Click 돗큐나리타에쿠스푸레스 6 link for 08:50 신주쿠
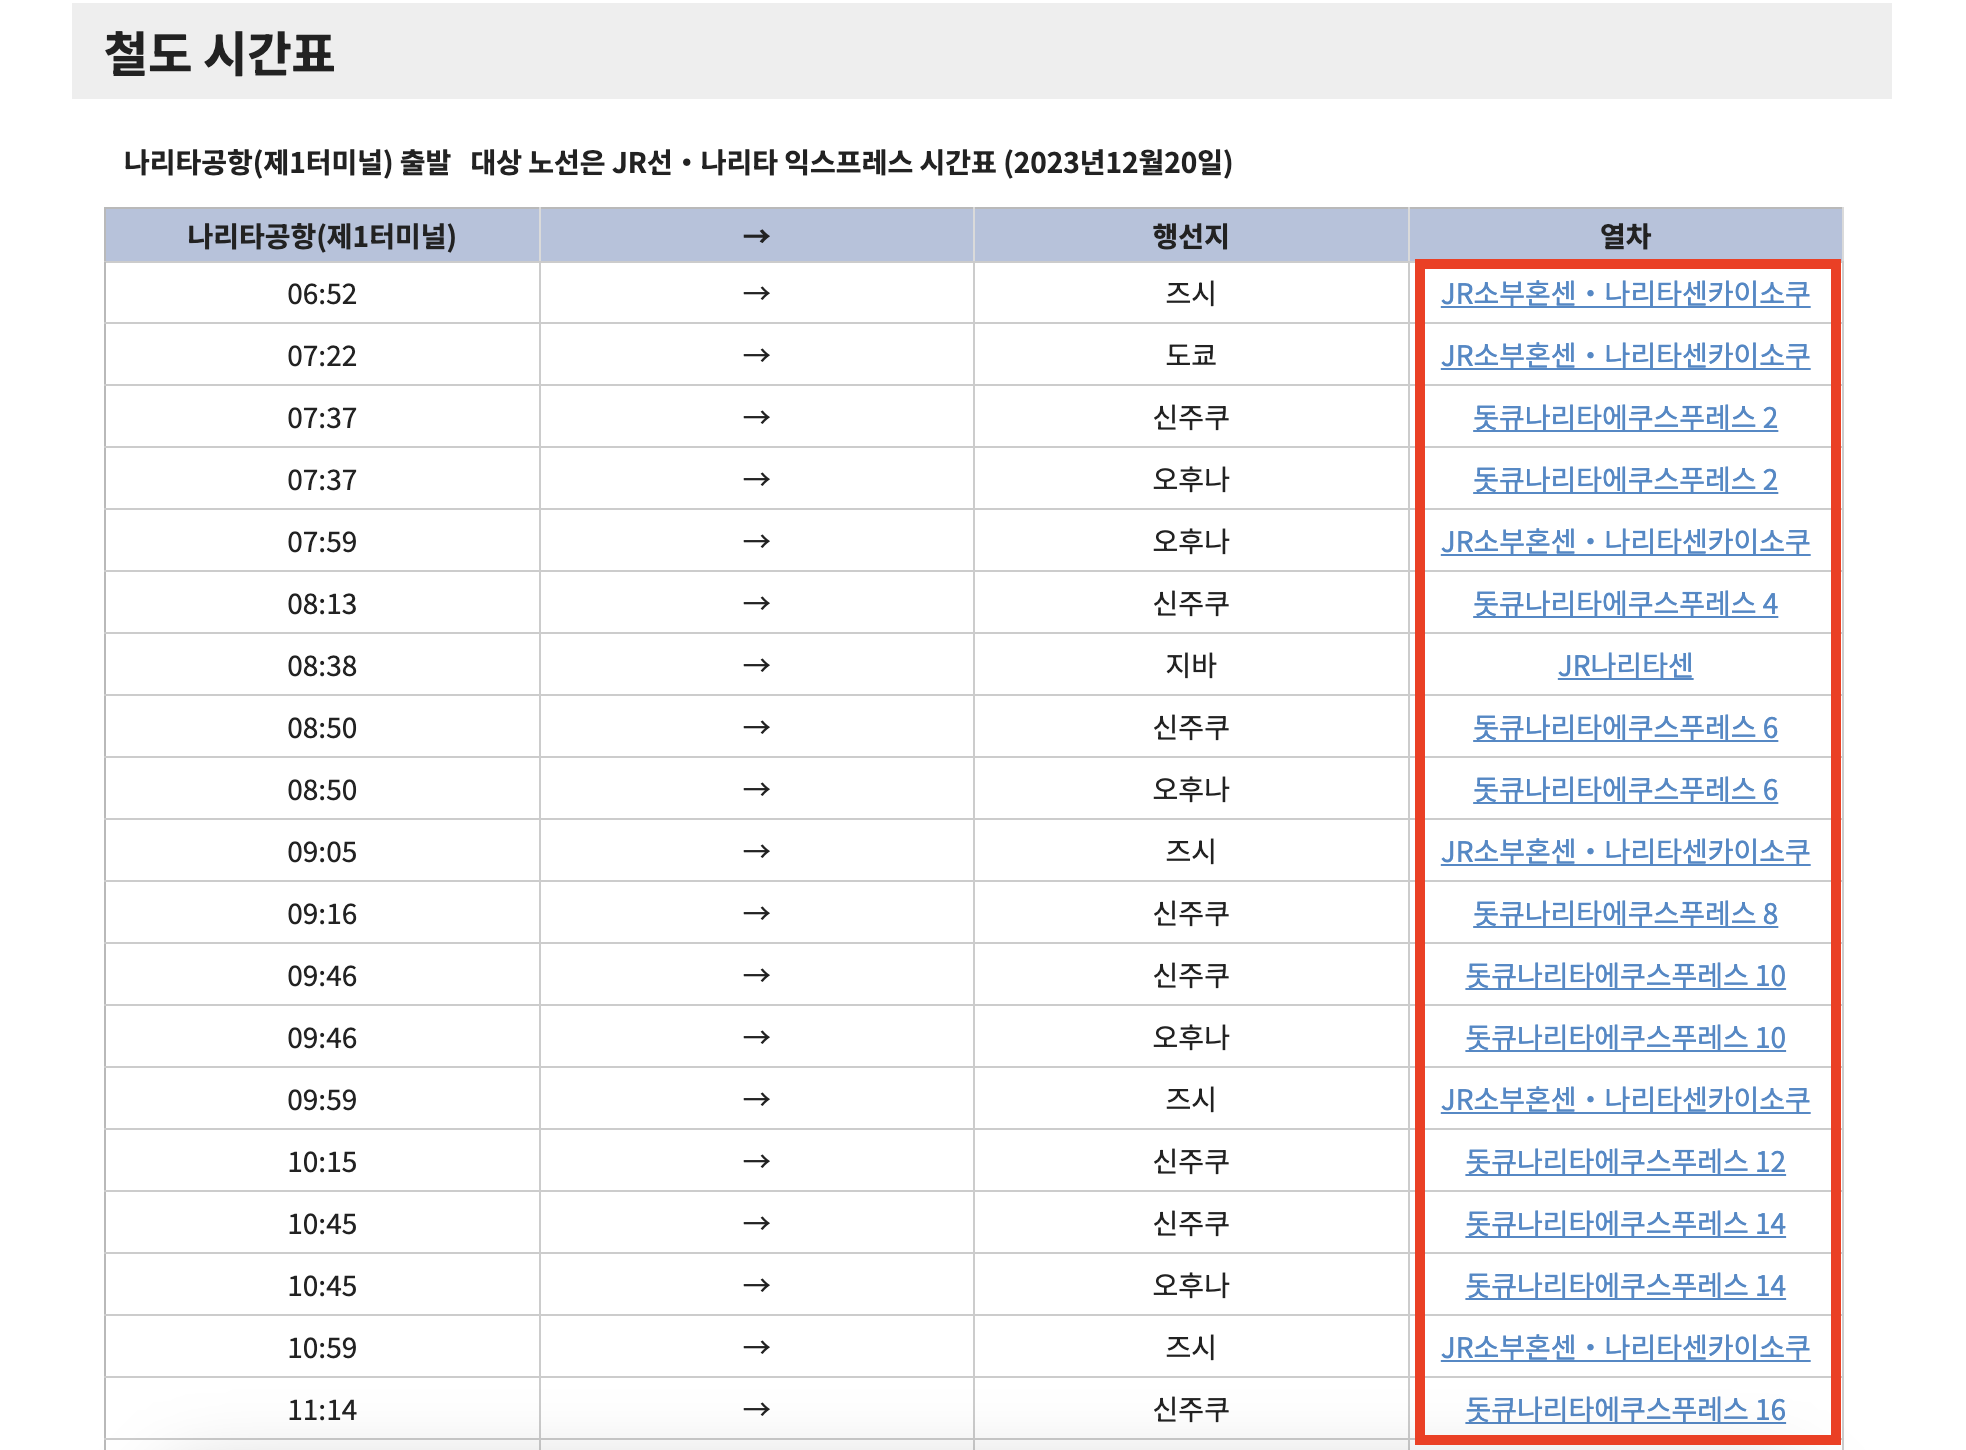 tap(1625, 728)
